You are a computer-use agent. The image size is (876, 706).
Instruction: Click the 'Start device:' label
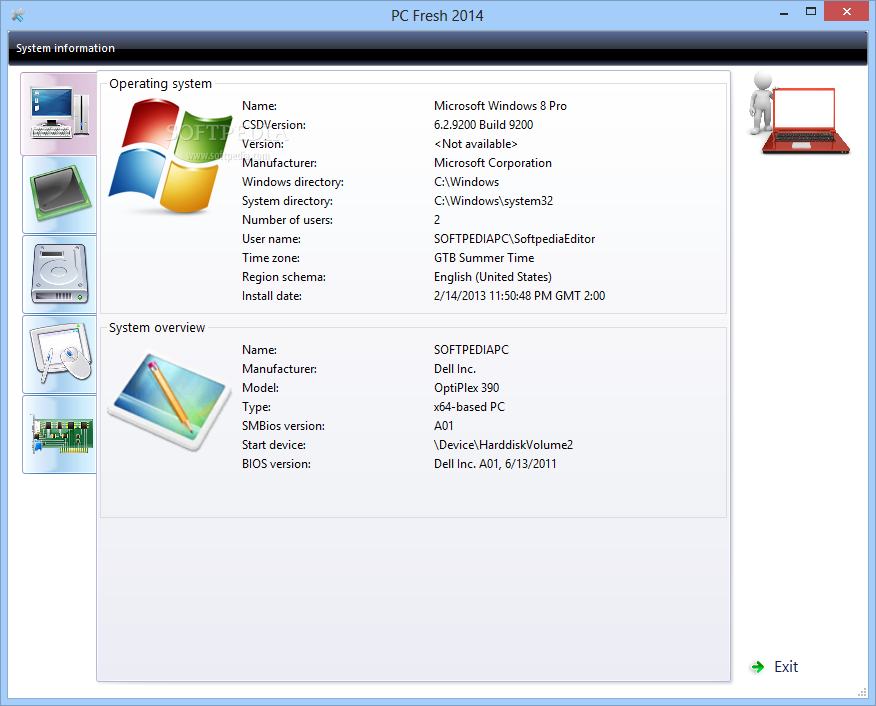pyautogui.click(x=273, y=445)
